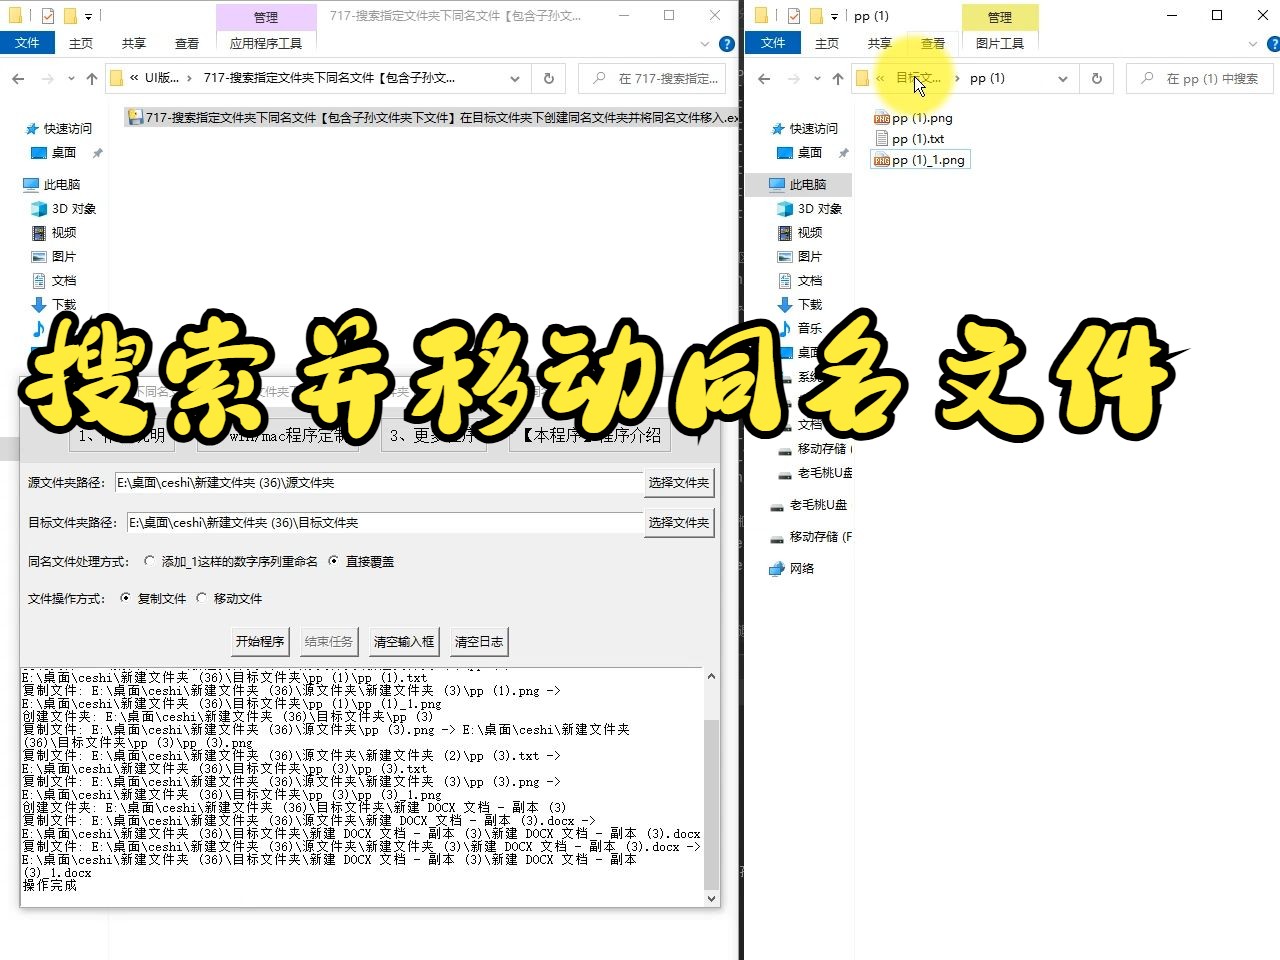The image size is (1280, 960).
Task: Open quick access toolbar dropdown in left titlebar
Action: point(88,16)
